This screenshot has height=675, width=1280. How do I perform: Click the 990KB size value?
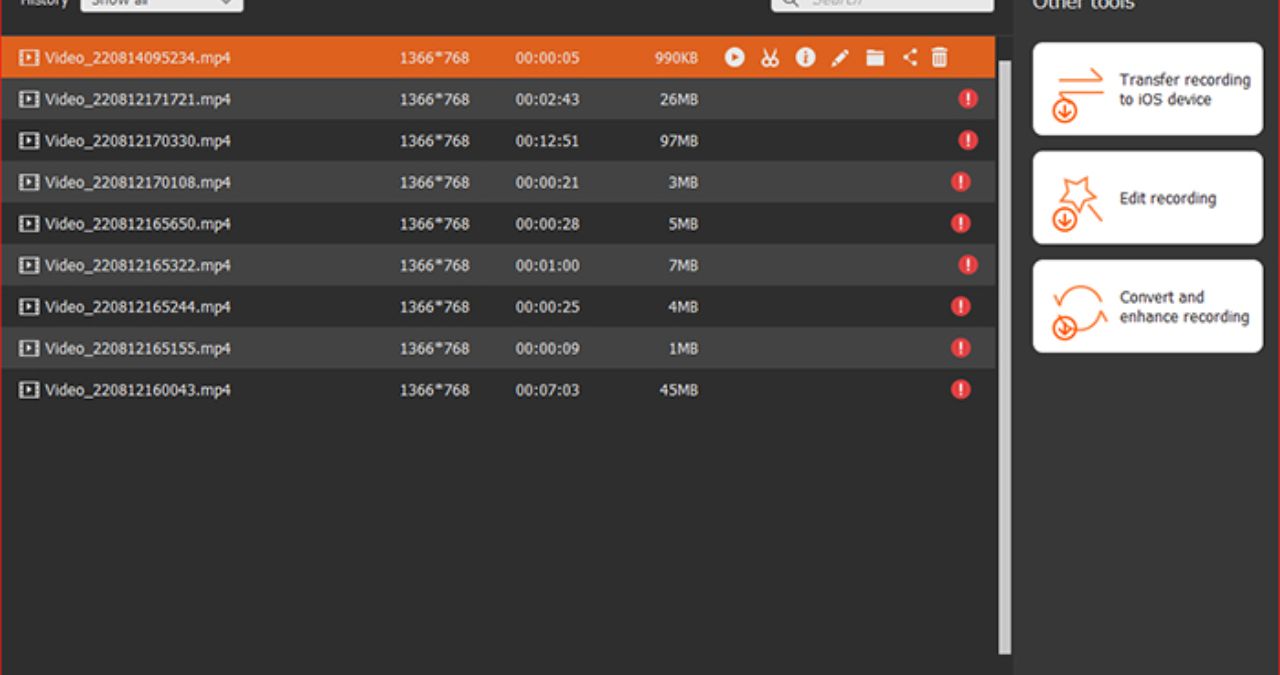point(676,58)
